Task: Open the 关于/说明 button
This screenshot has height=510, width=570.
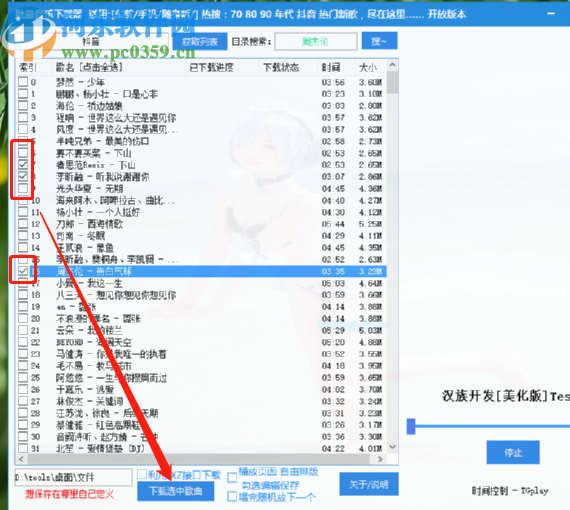Action: click(369, 484)
